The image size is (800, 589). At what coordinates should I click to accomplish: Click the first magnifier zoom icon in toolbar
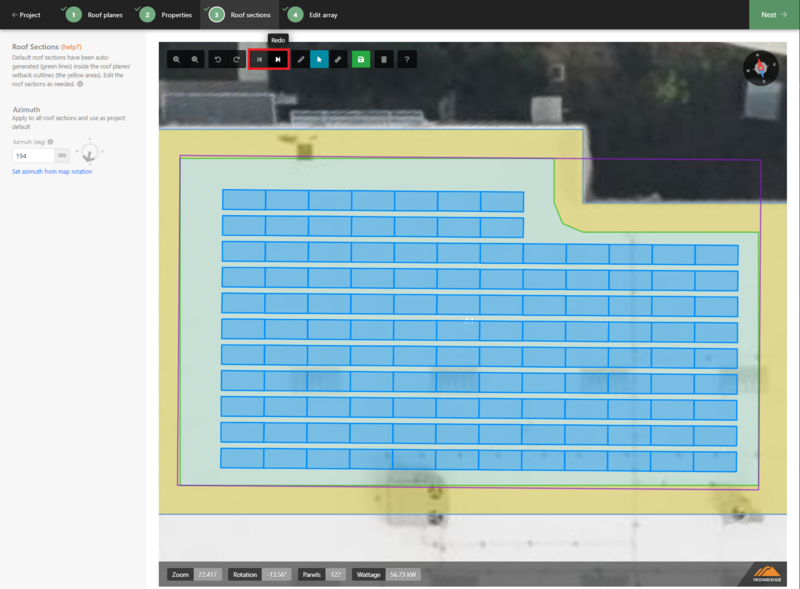[x=177, y=60]
